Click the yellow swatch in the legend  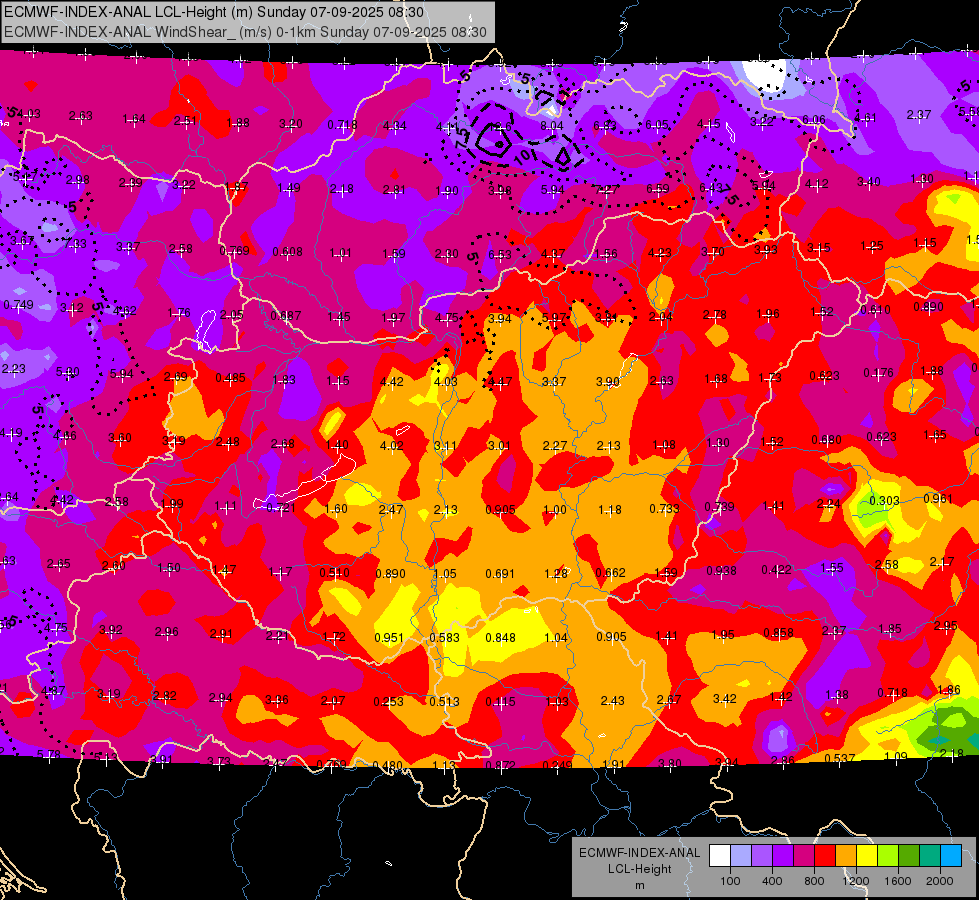(x=867, y=855)
